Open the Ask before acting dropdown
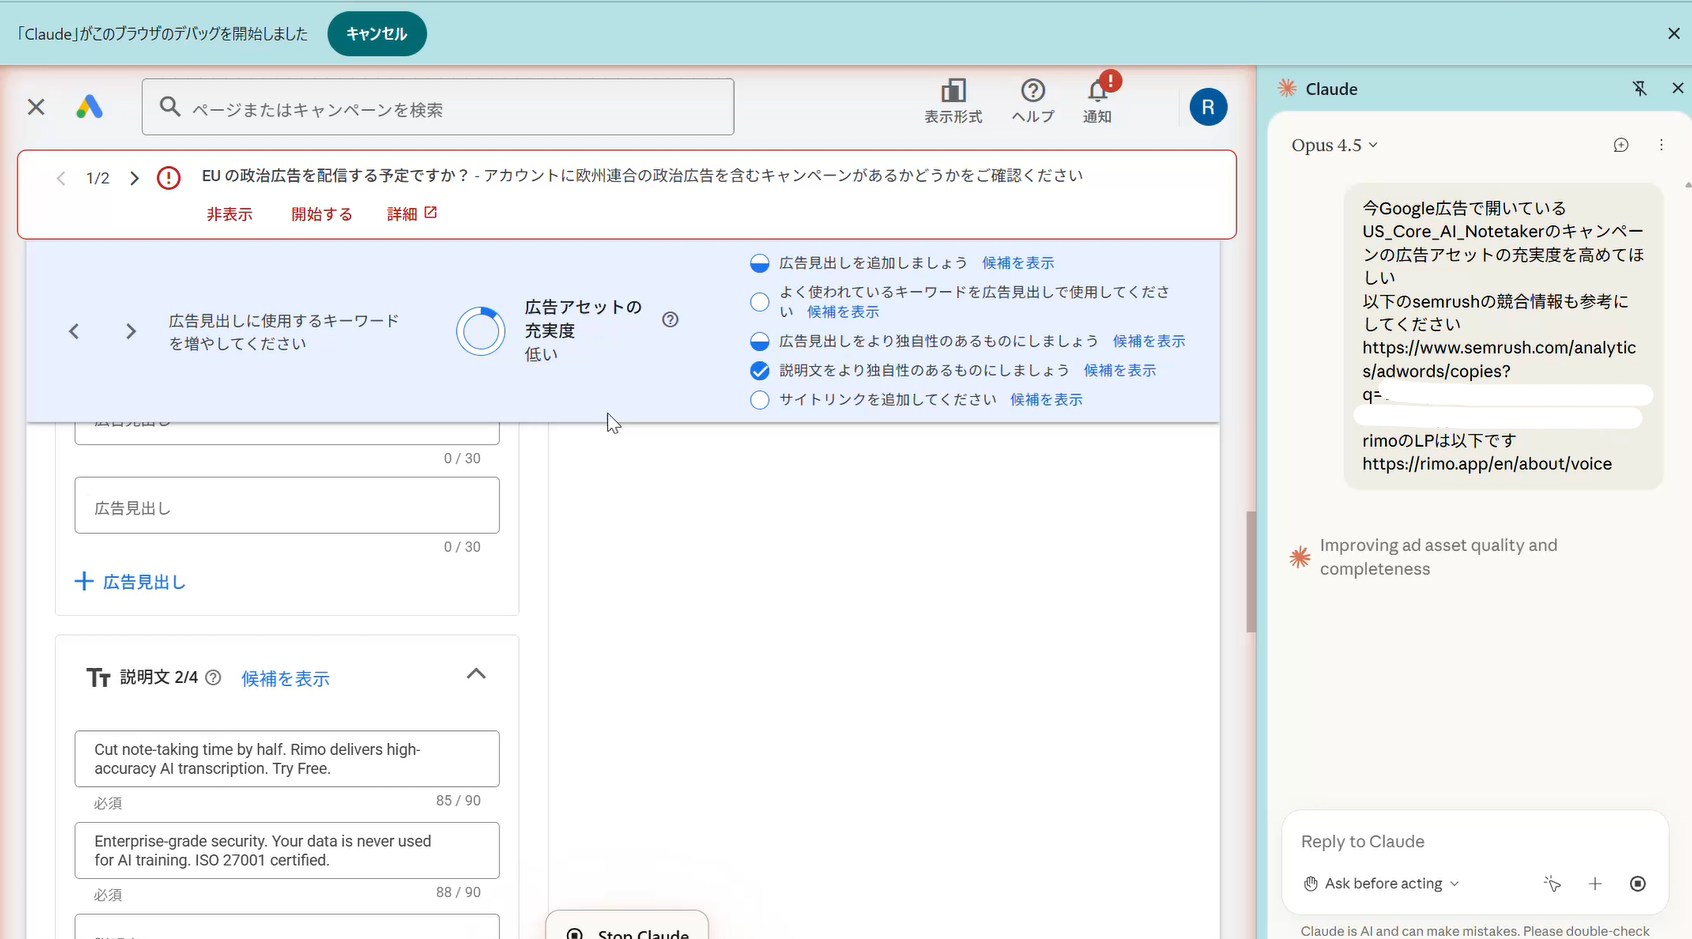 click(x=1382, y=884)
